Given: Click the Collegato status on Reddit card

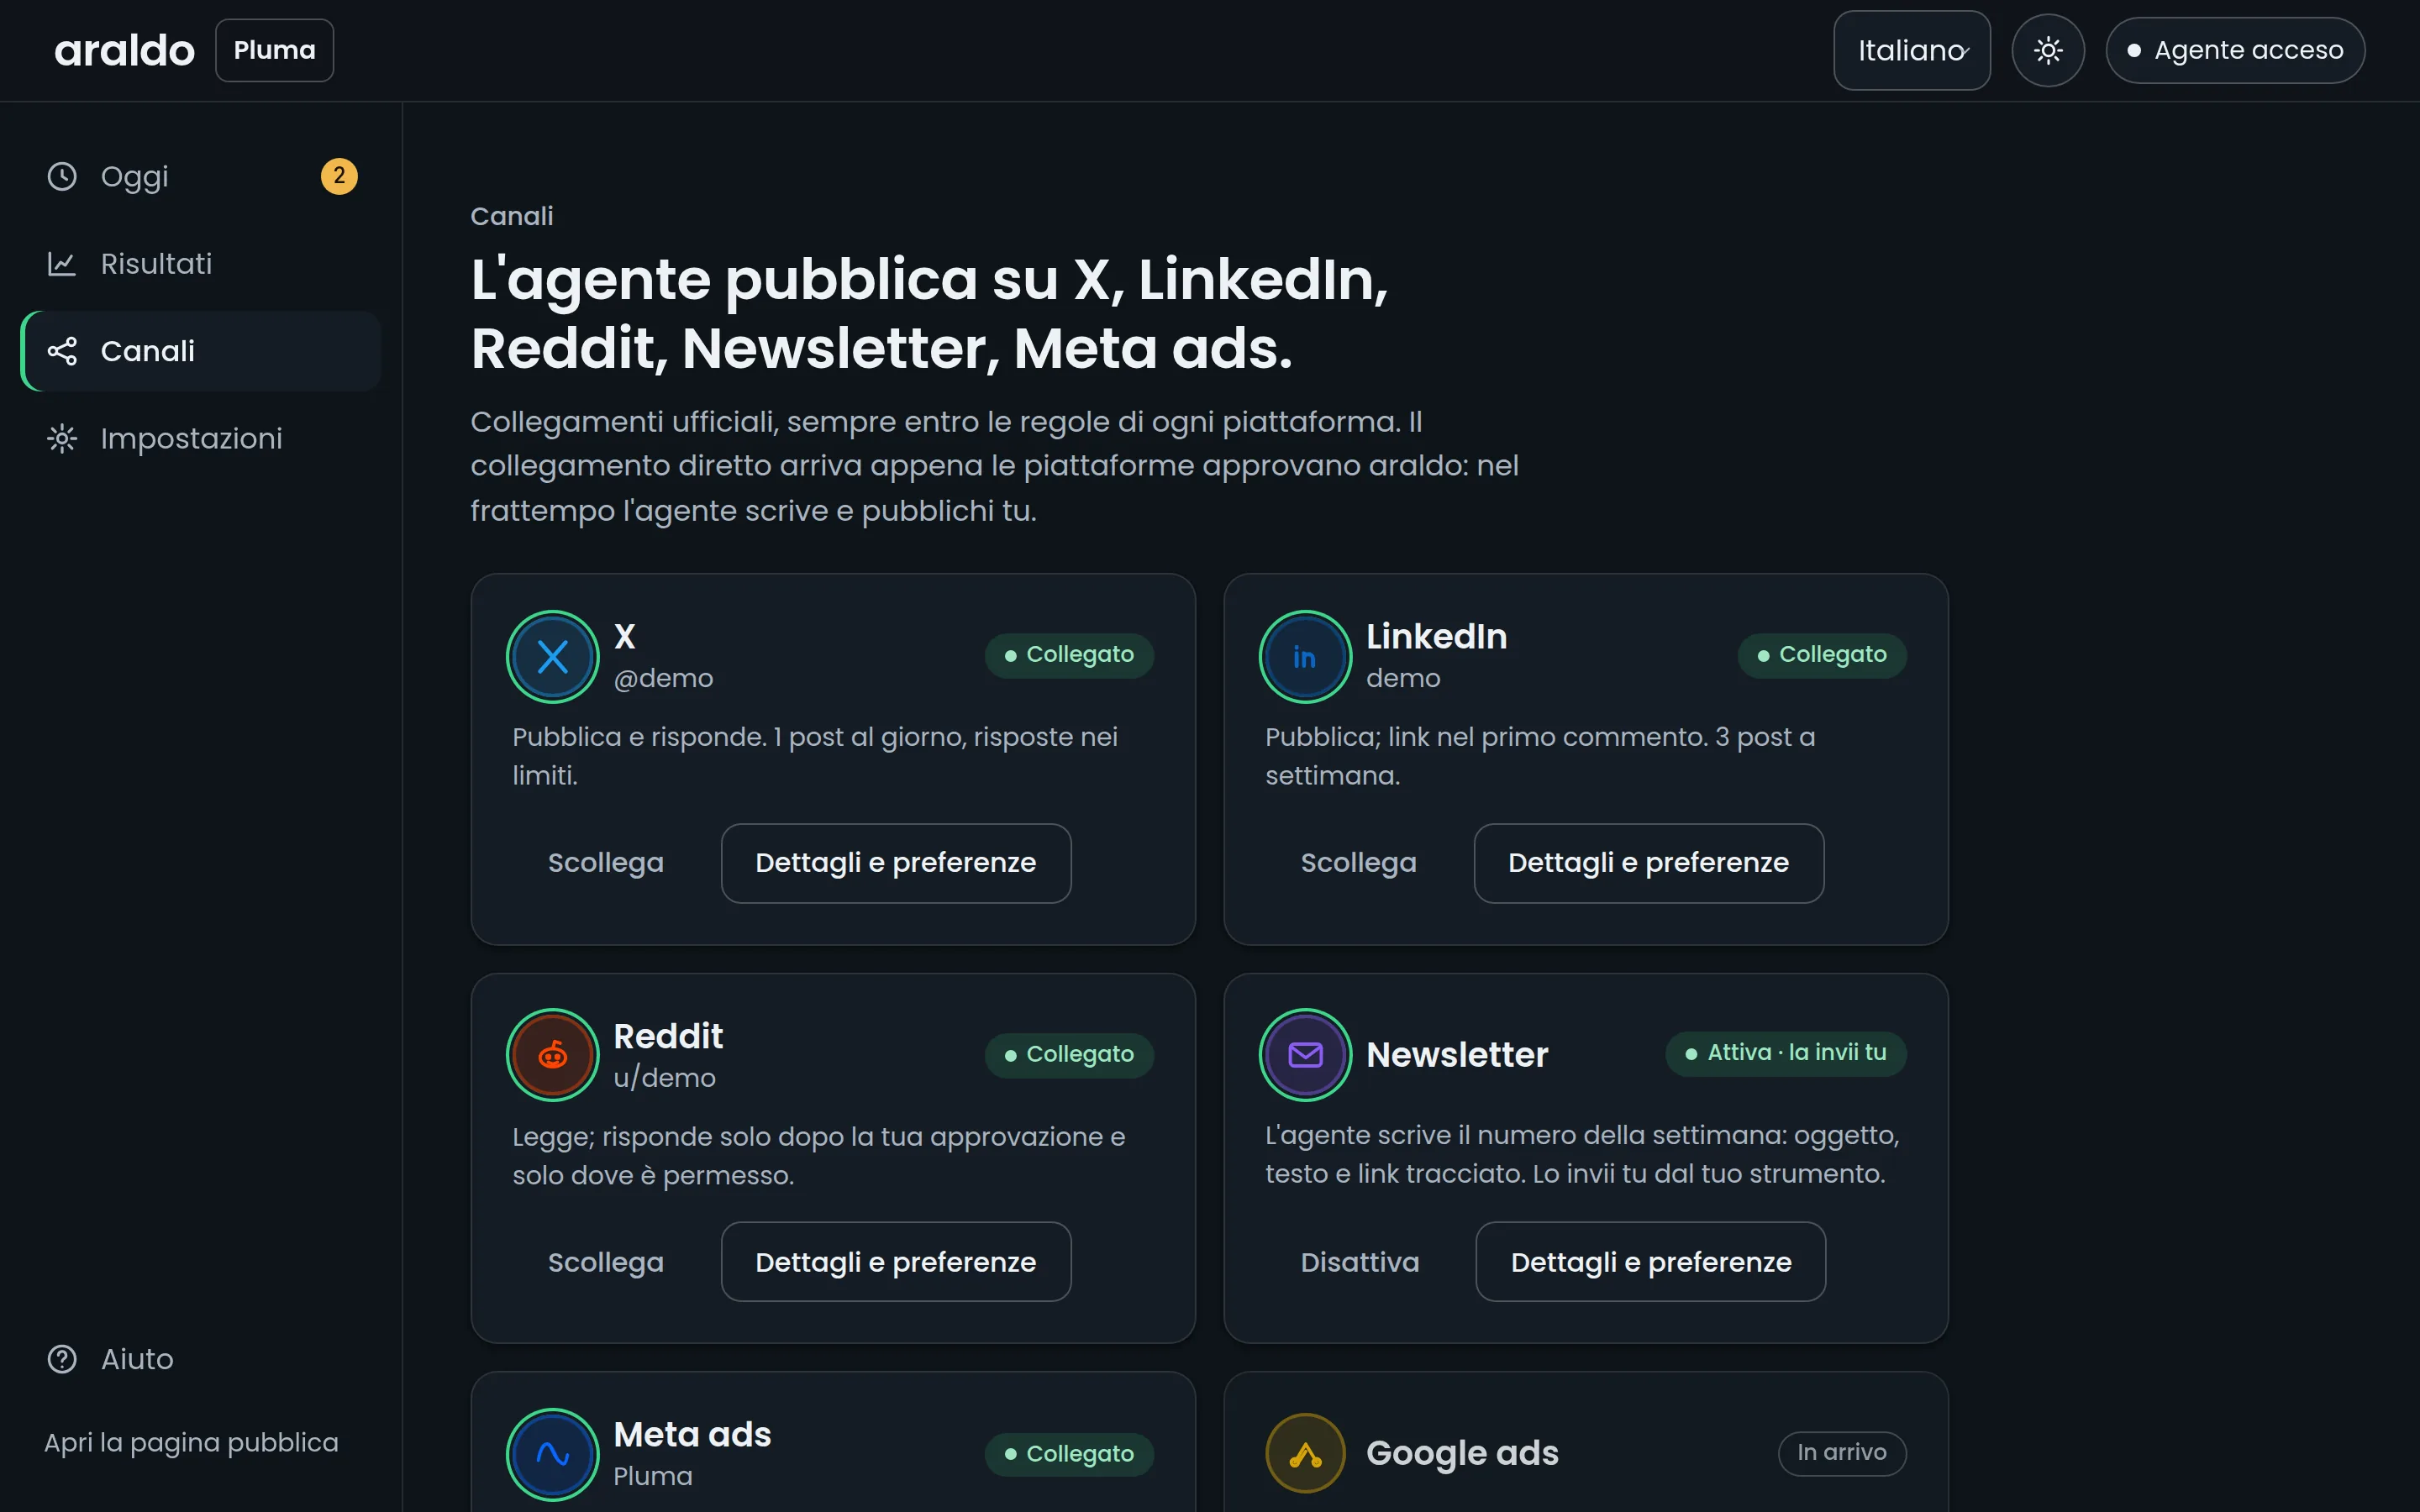Looking at the screenshot, I should coord(1069,1055).
